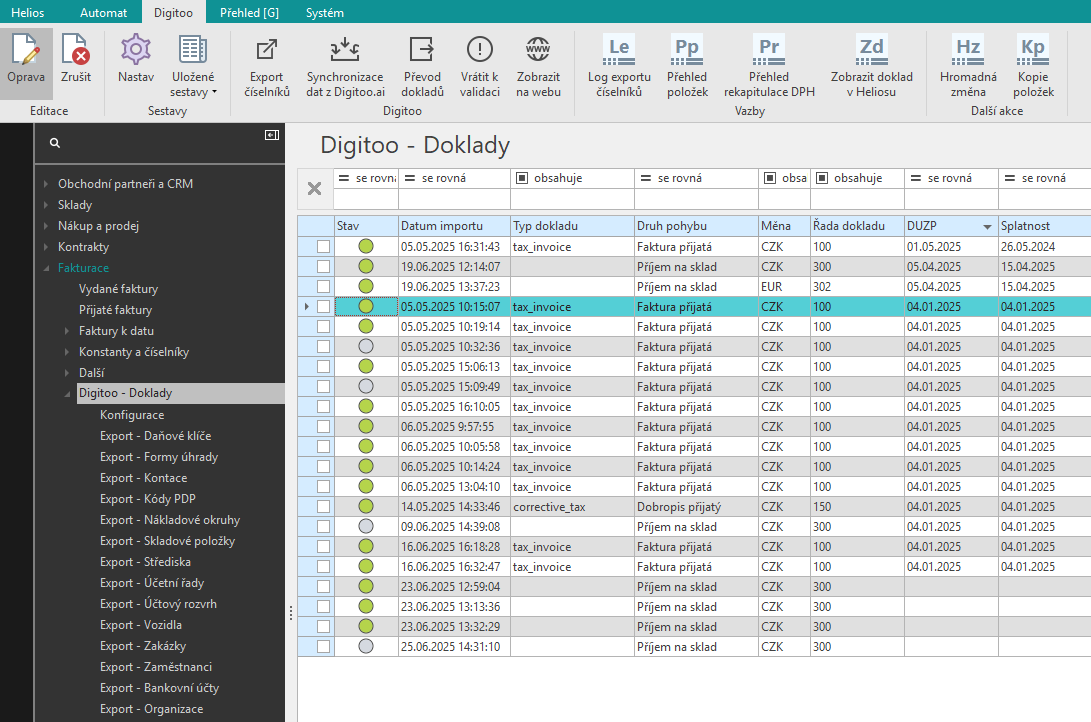Image resolution: width=1091 pixels, height=722 pixels.
Task: Open Export - Bankovní účty
Action: pos(159,688)
